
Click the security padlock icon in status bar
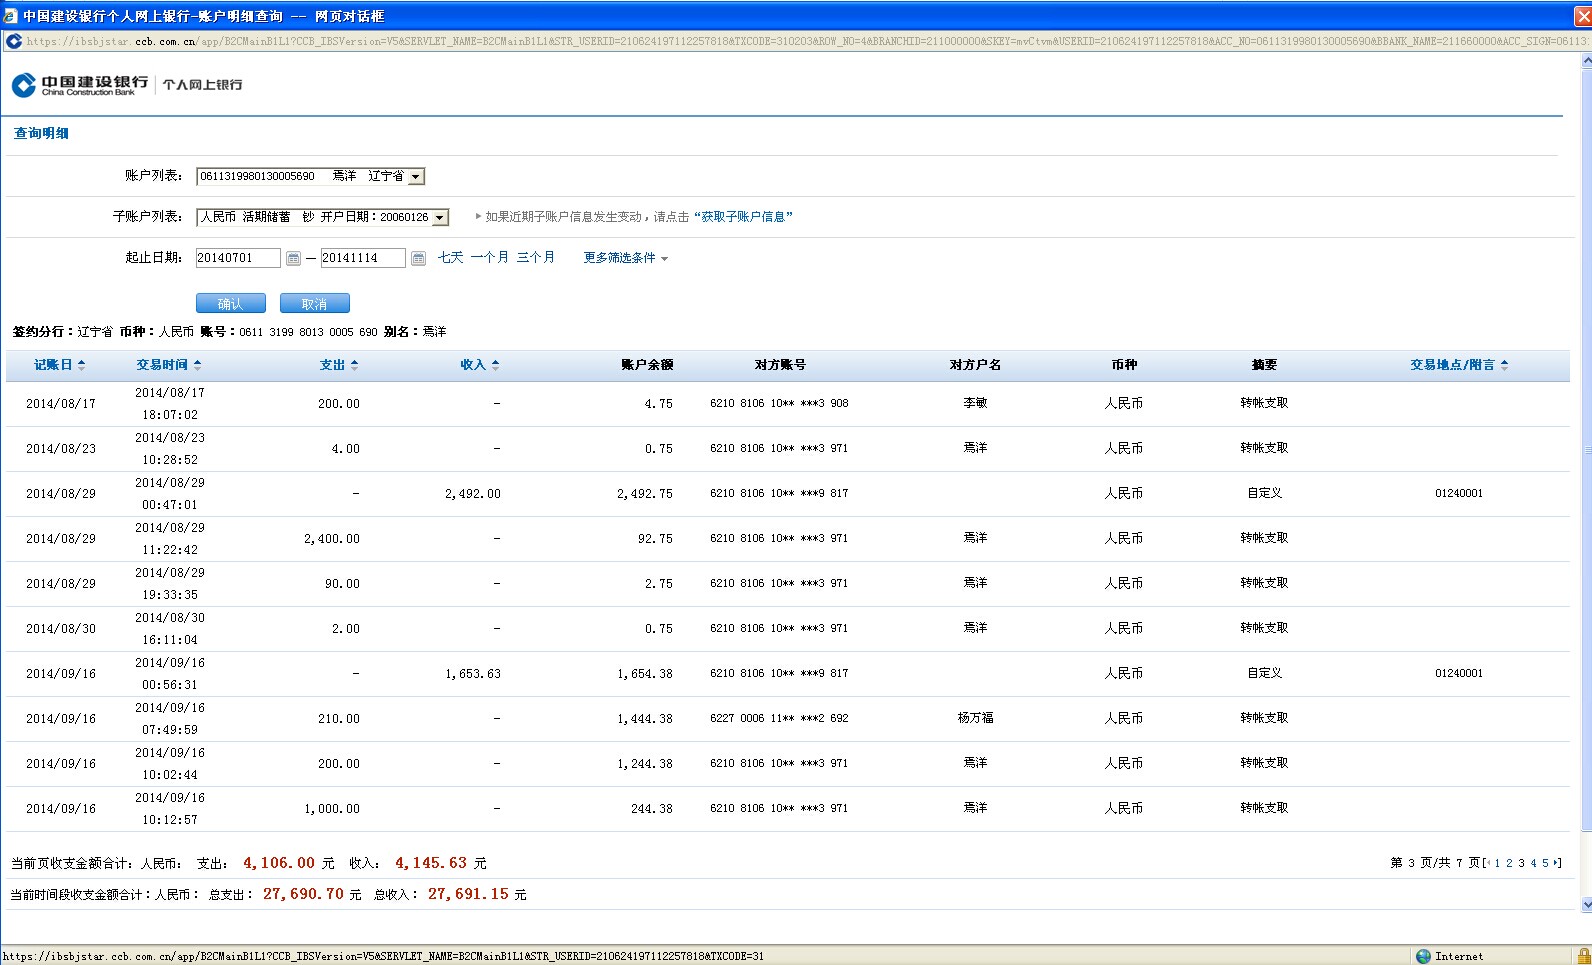(x=1583, y=956)
